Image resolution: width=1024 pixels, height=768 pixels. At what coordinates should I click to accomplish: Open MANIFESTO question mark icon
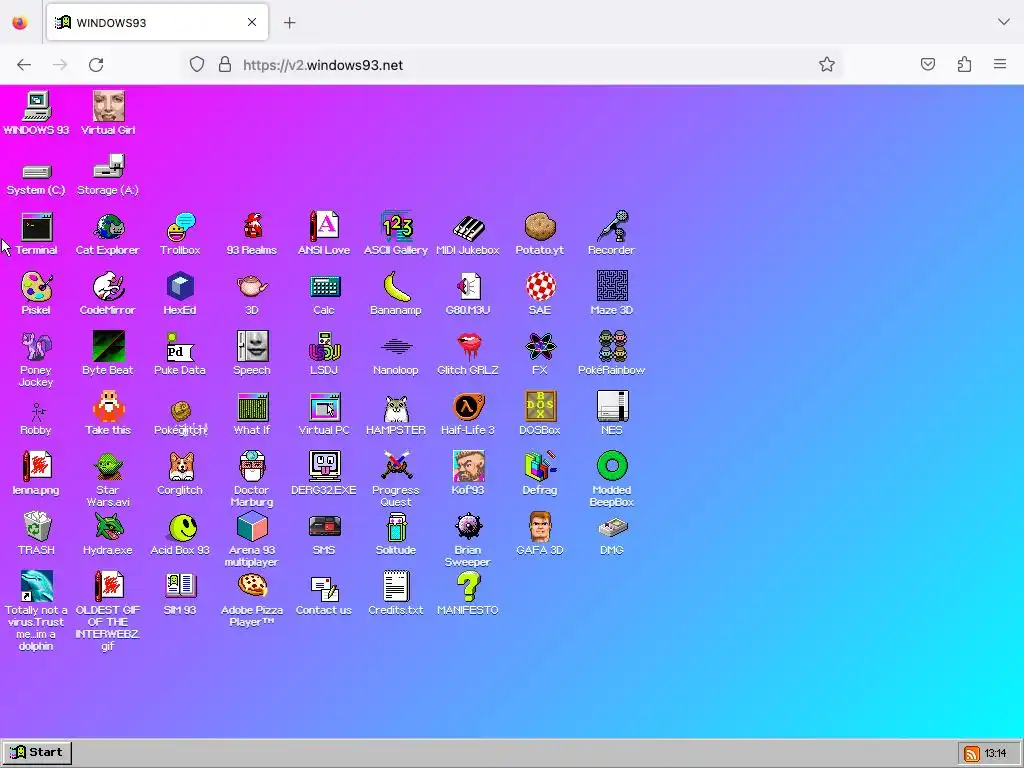pos(468,586)
